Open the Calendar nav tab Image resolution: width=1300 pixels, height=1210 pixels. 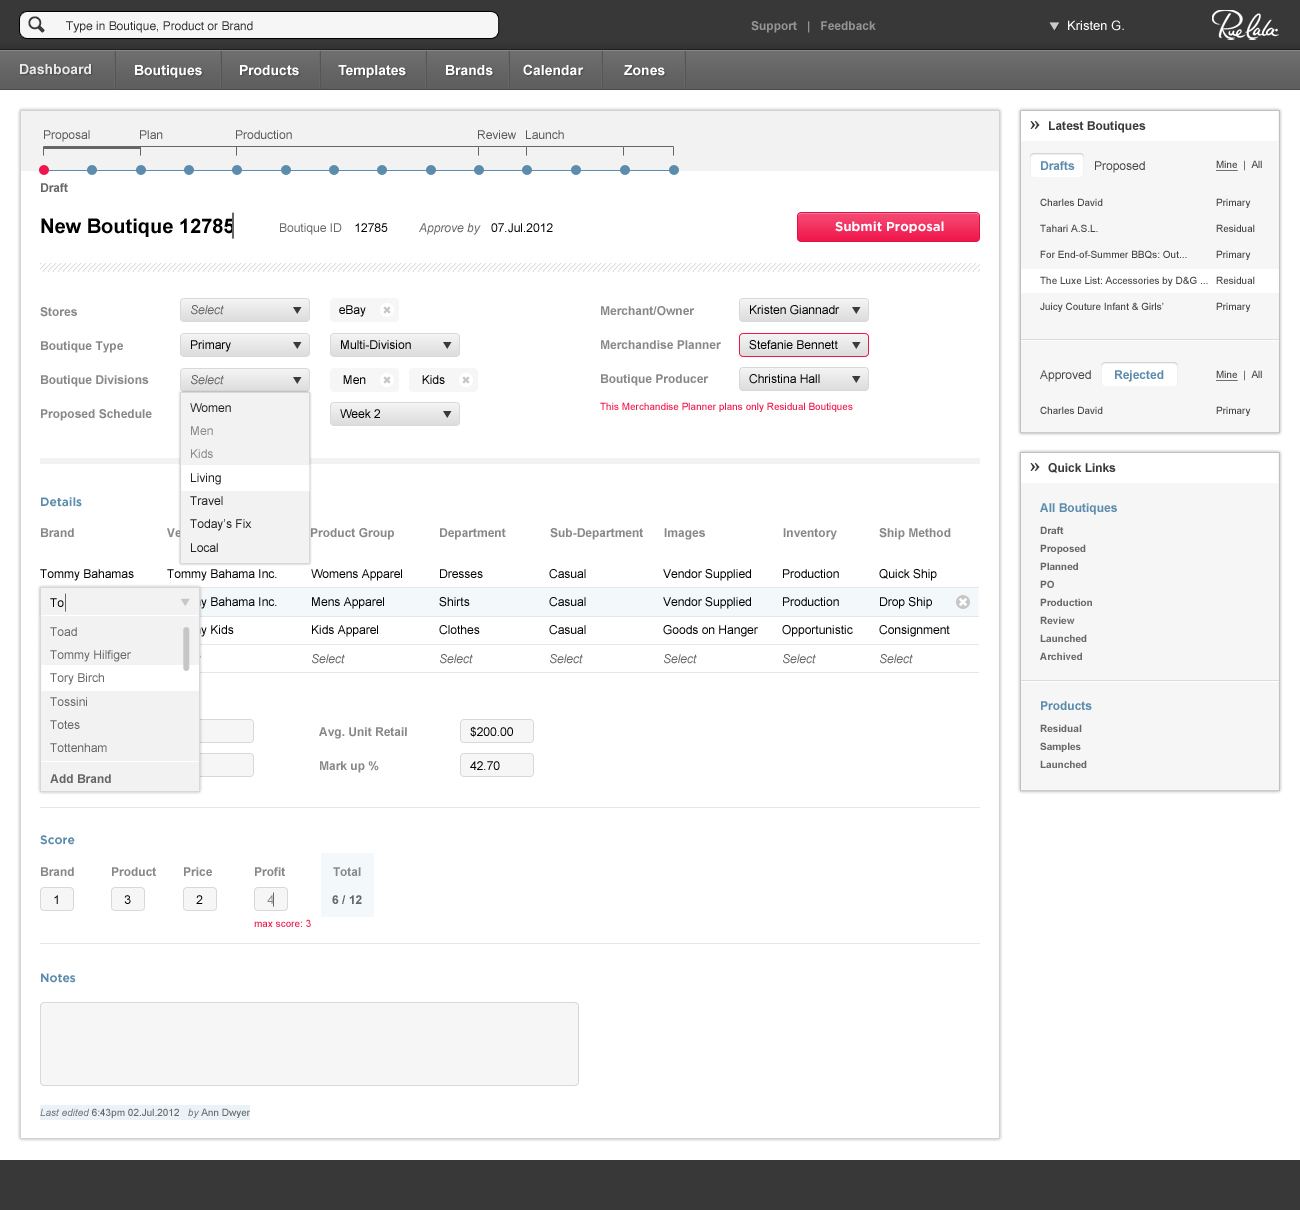pos(553,70)
